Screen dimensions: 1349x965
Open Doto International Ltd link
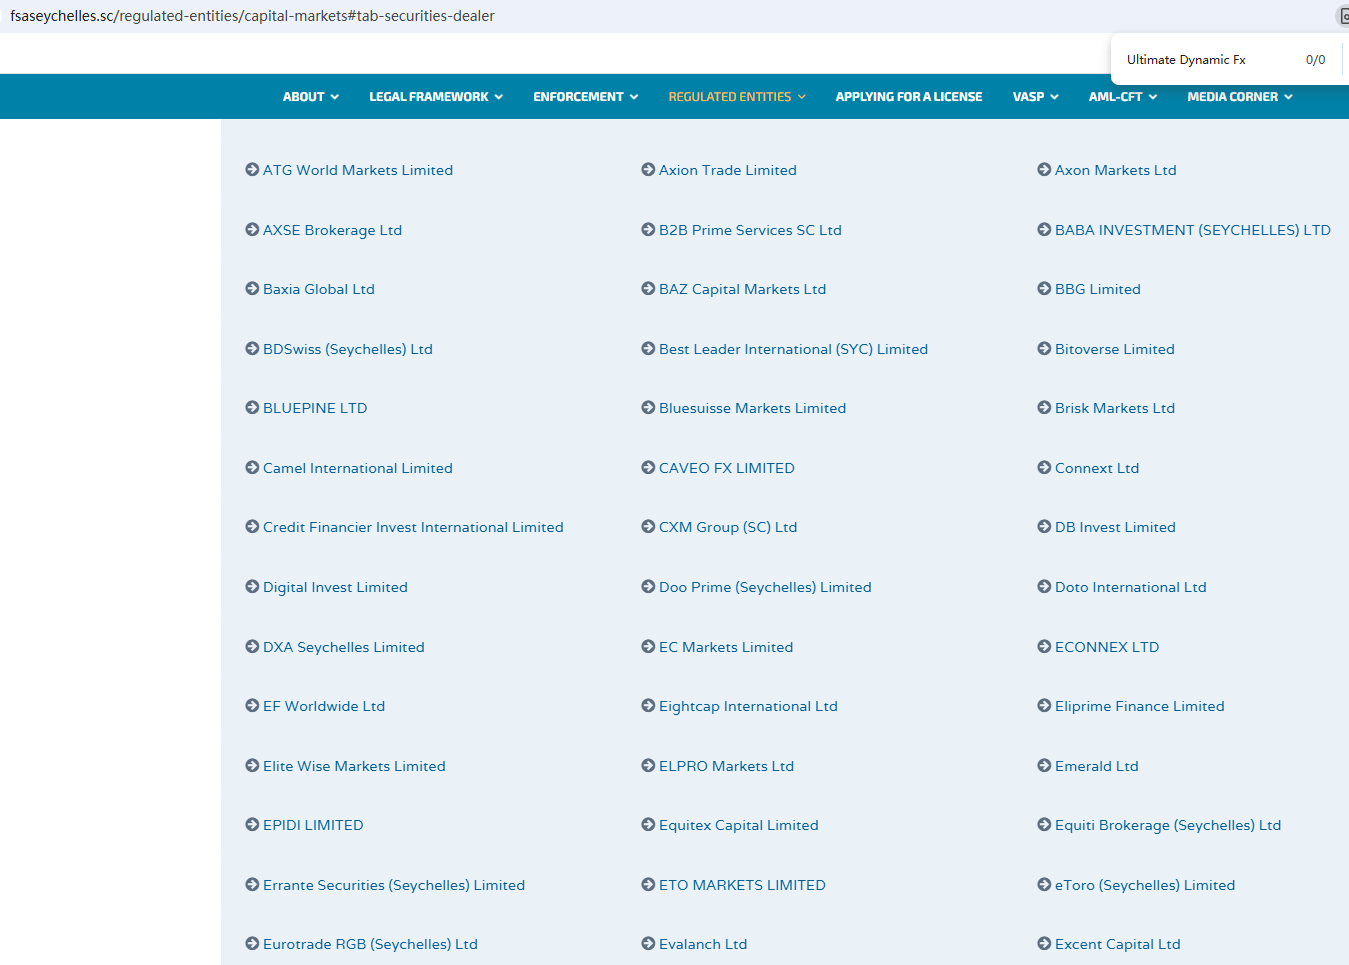(x=1130, y=587)
